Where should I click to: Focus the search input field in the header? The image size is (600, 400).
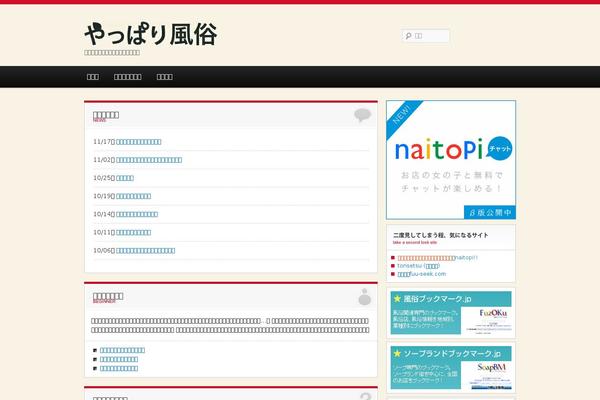(x=431, y=37)
